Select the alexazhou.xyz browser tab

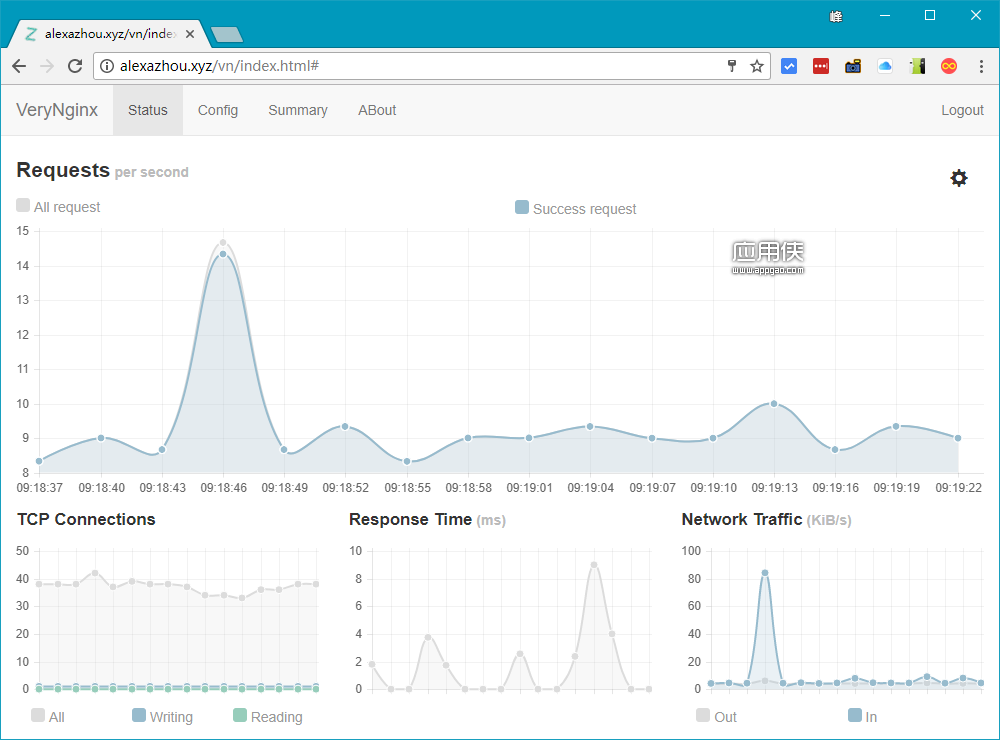108,34
